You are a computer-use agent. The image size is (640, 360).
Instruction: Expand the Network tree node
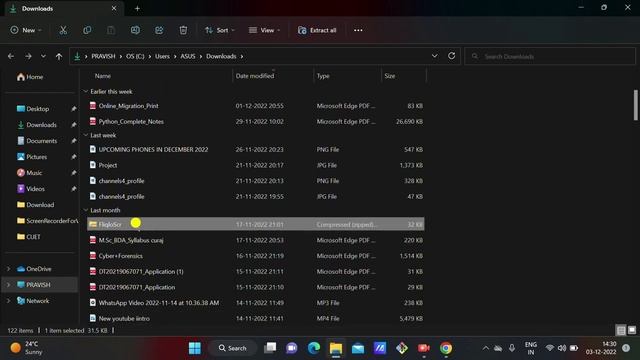(9, 301)
